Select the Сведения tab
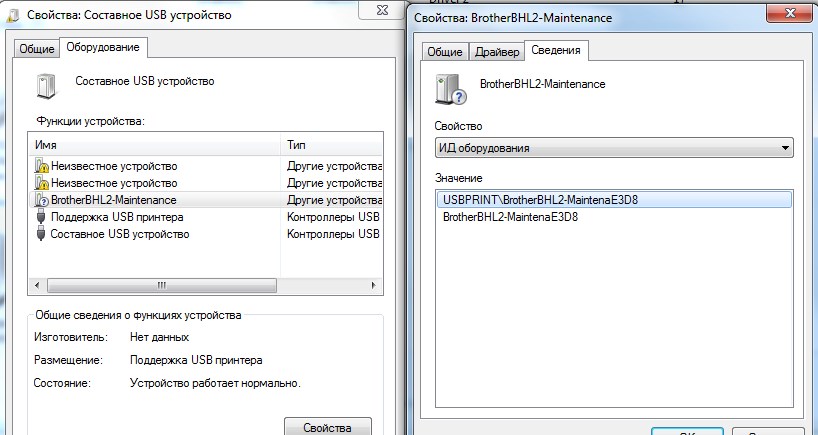Image resolution: width=818 pixels, height=435 pixels. tap(557, 50)
